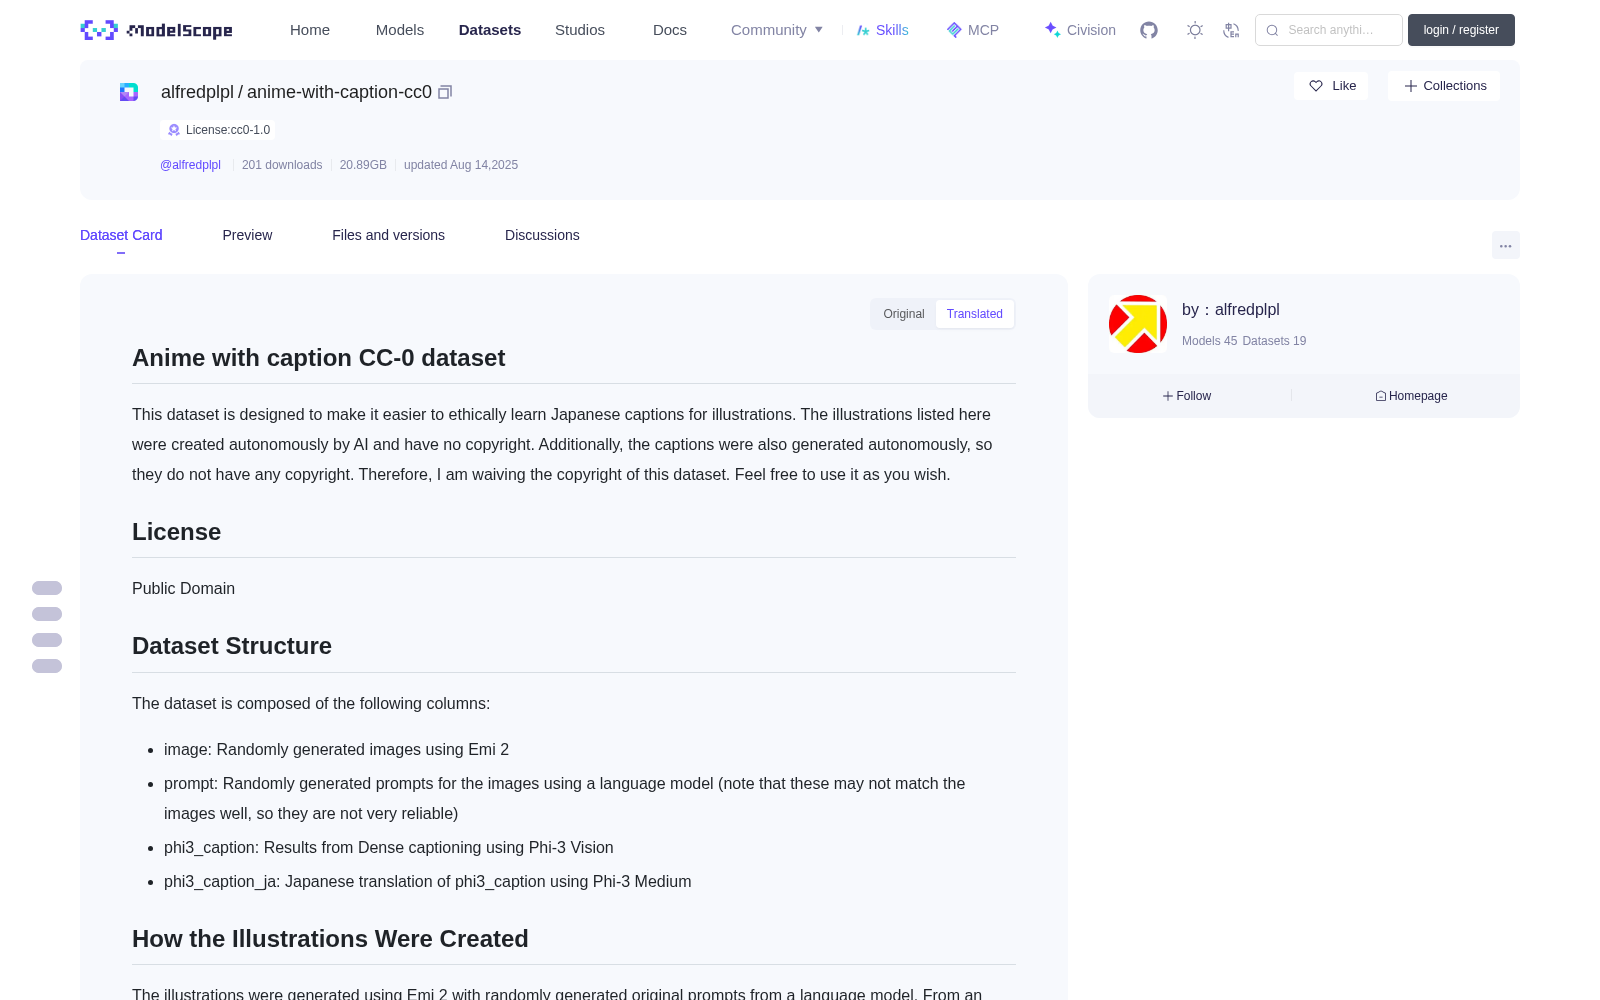
Task: Open the GitHub icon link
Action: (1149, 30)
